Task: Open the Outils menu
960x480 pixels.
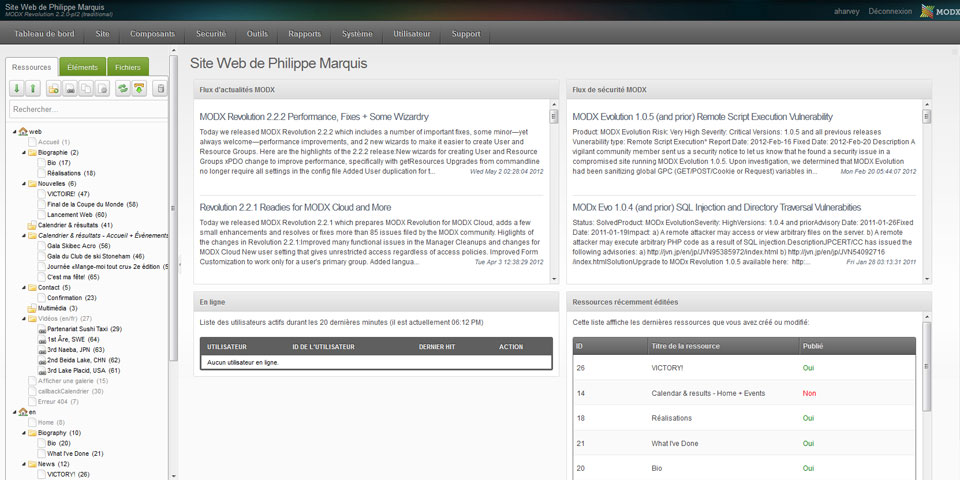Action: point(257,34)
